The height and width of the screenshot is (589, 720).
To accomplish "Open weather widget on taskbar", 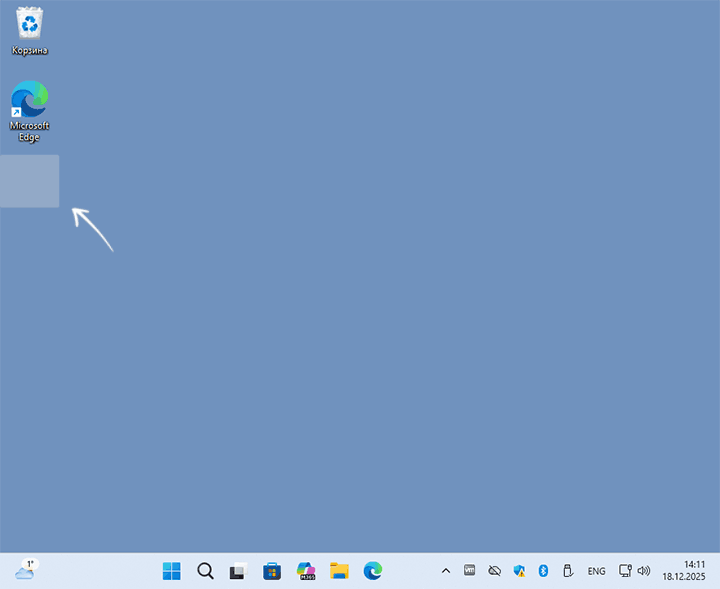I will [27, 571].
